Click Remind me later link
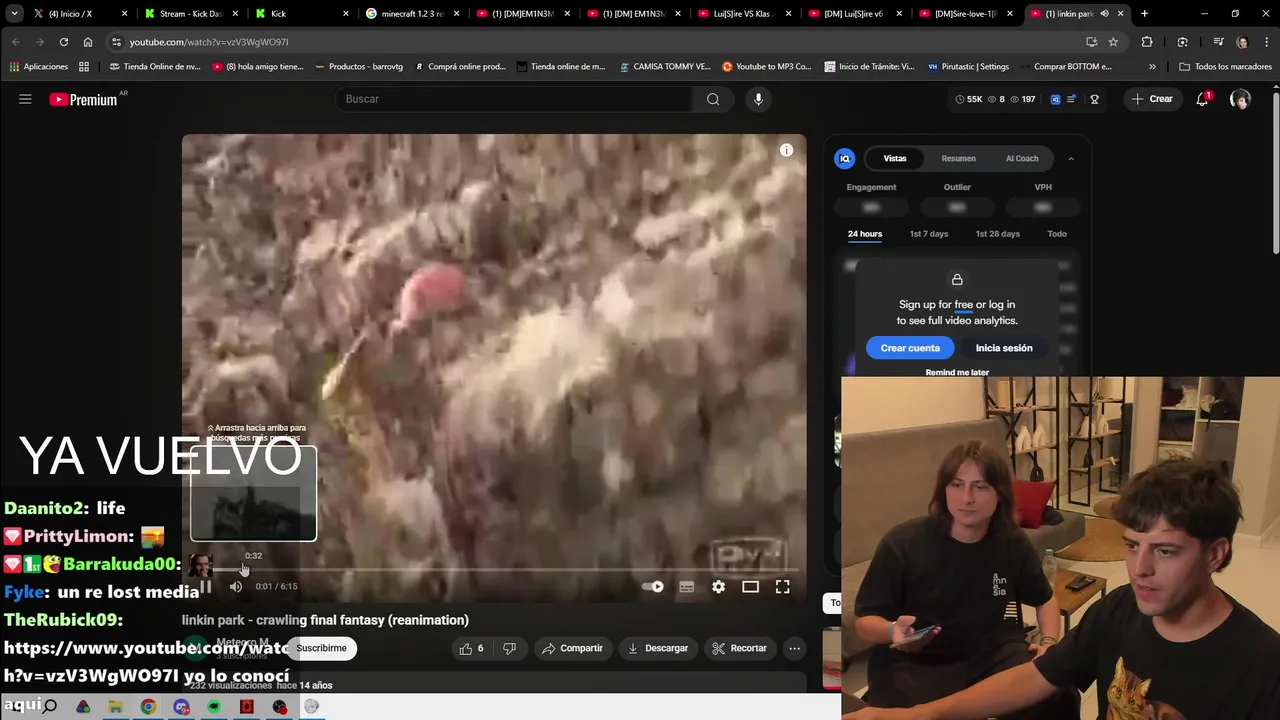The image size is (1280, 720). coord(957,372)
